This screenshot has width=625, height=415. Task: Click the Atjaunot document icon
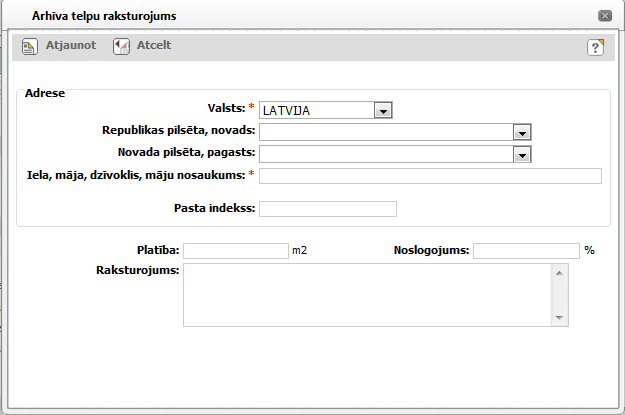click(x=30, y=46)
